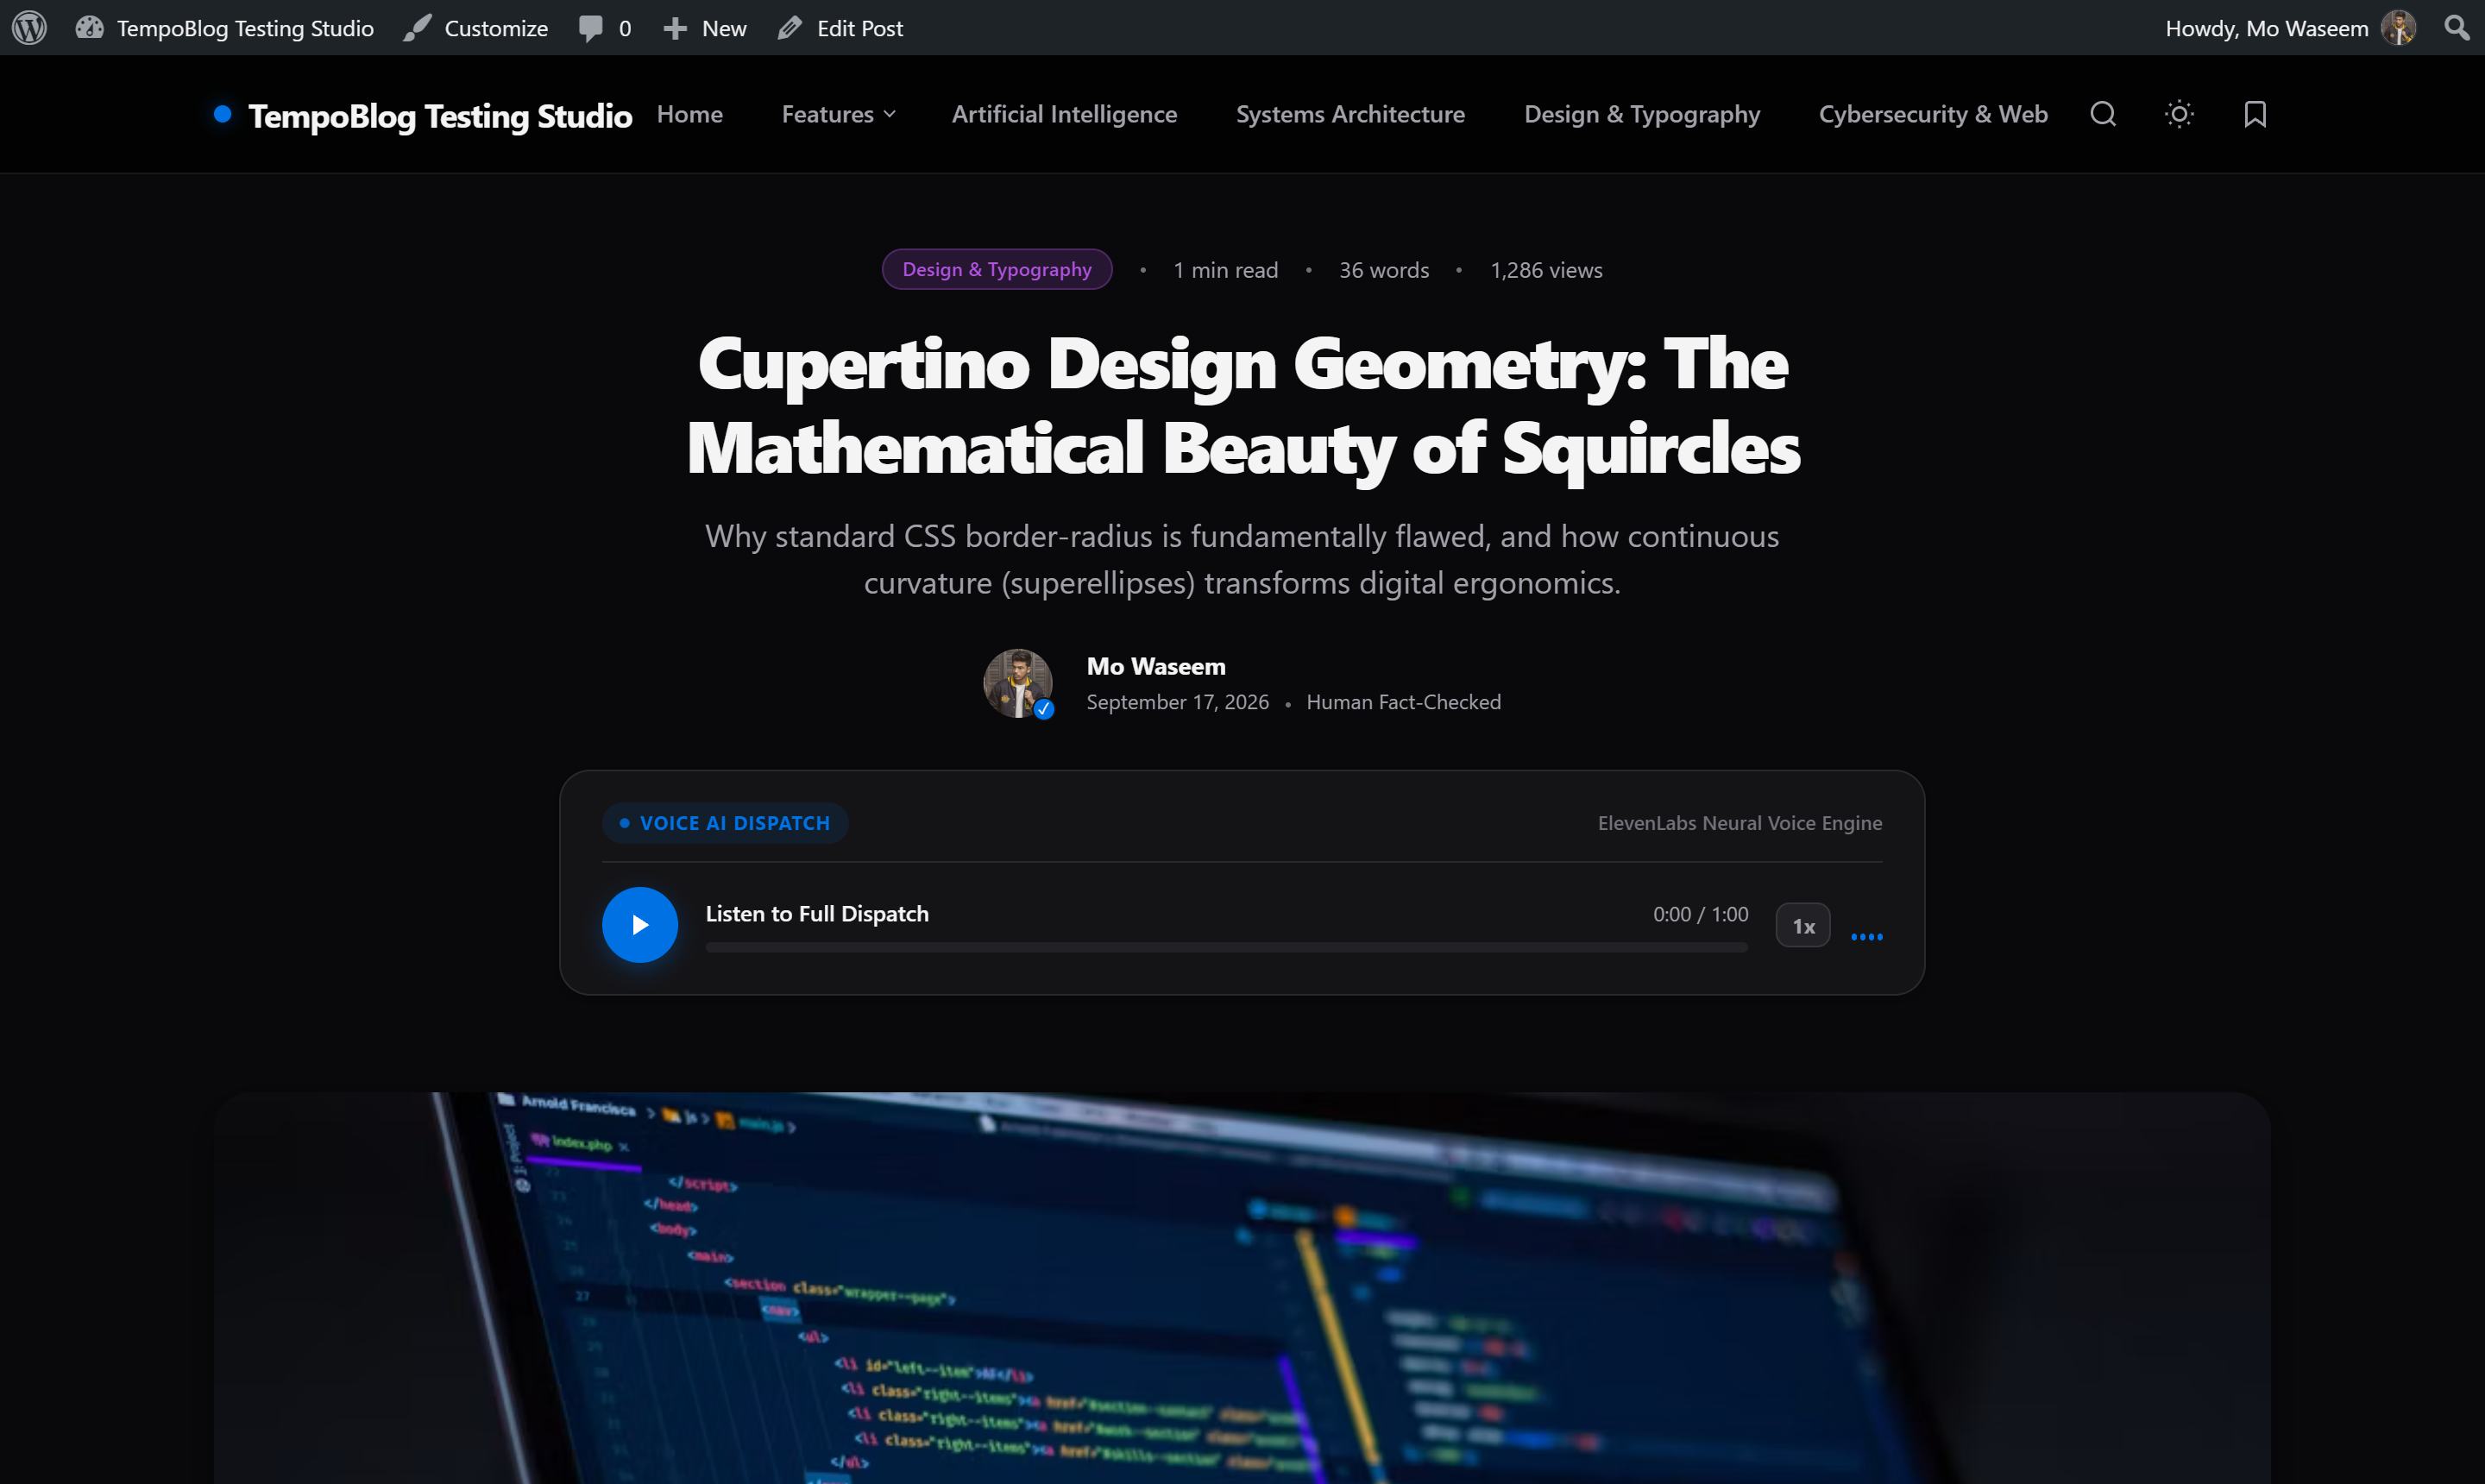
Task: Play the Full Dispatch audio
Action: [640, 925]
